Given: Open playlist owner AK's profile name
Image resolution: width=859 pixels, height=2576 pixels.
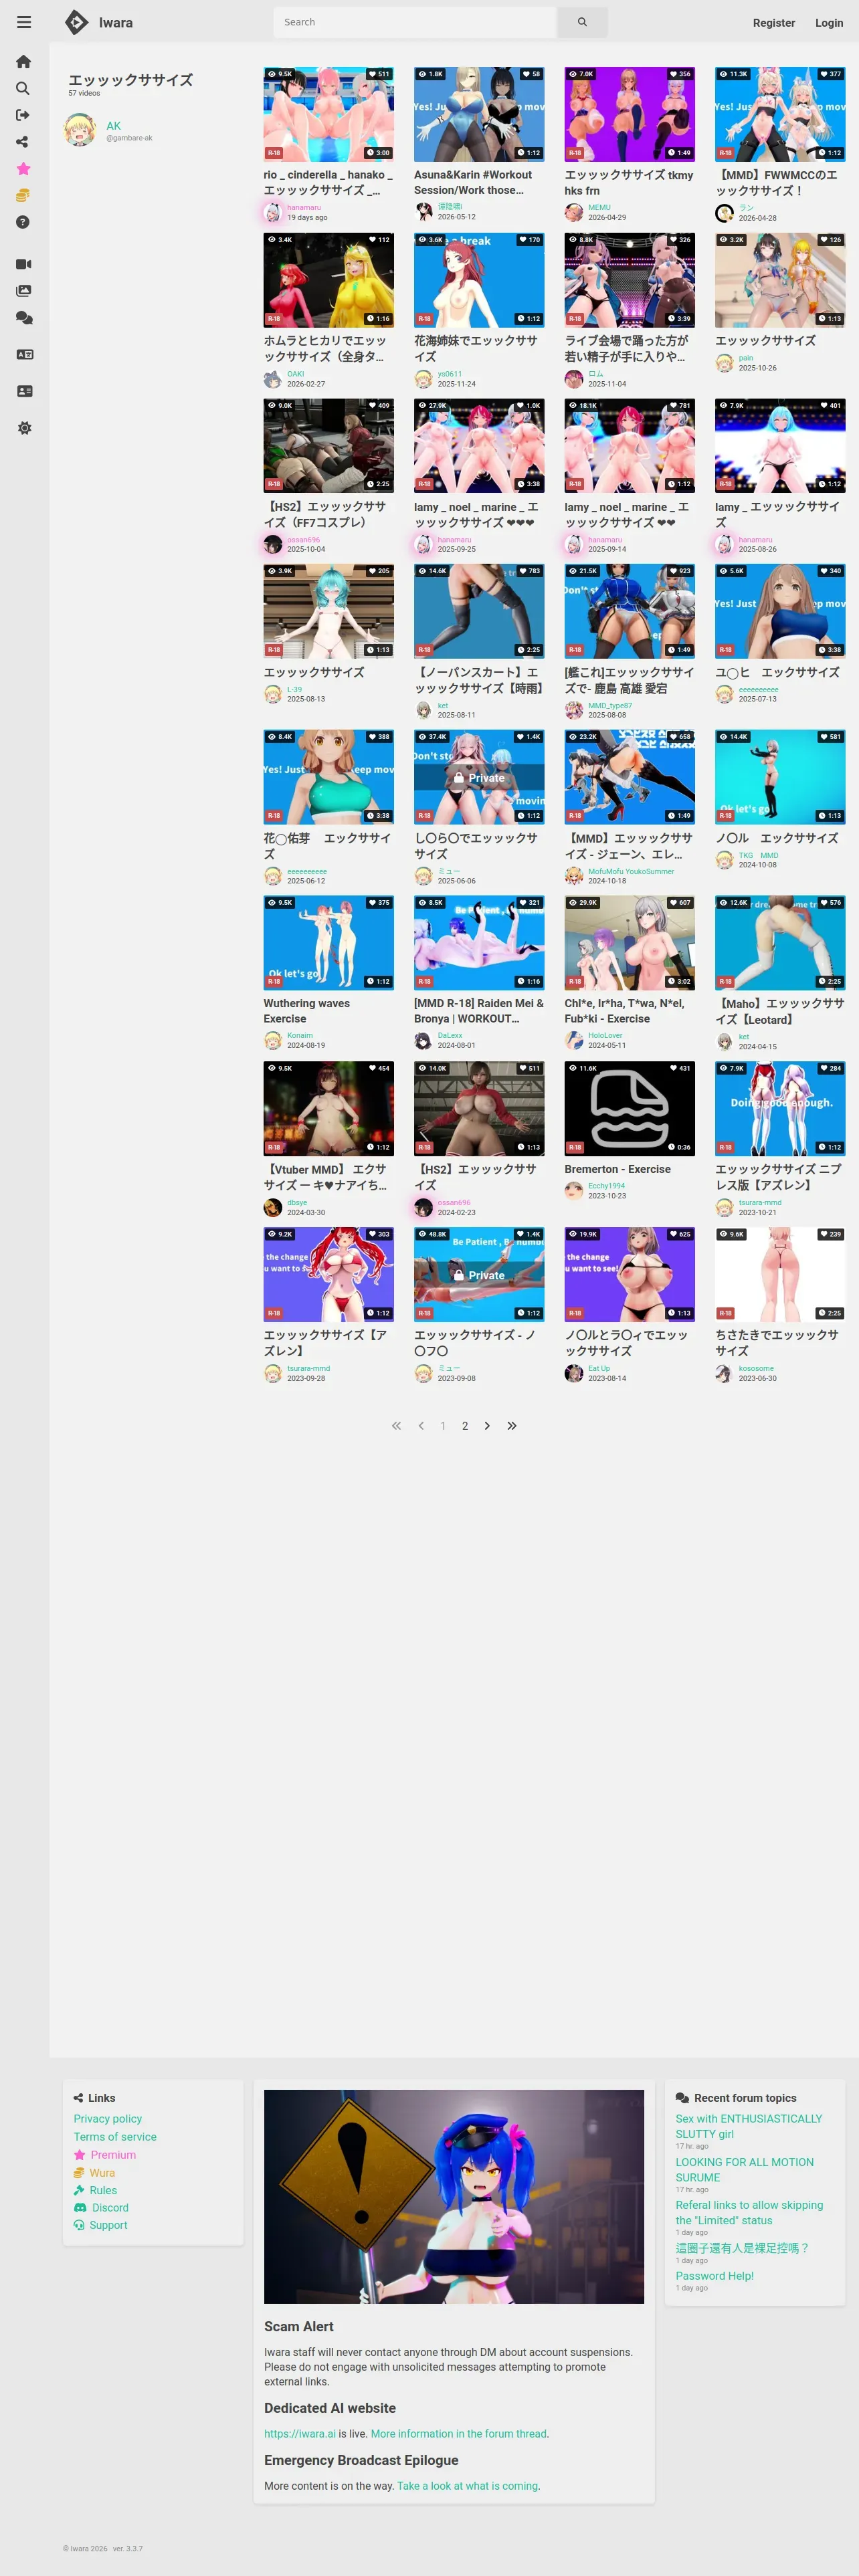Looking at the screenshot, I should click(113, 126).
